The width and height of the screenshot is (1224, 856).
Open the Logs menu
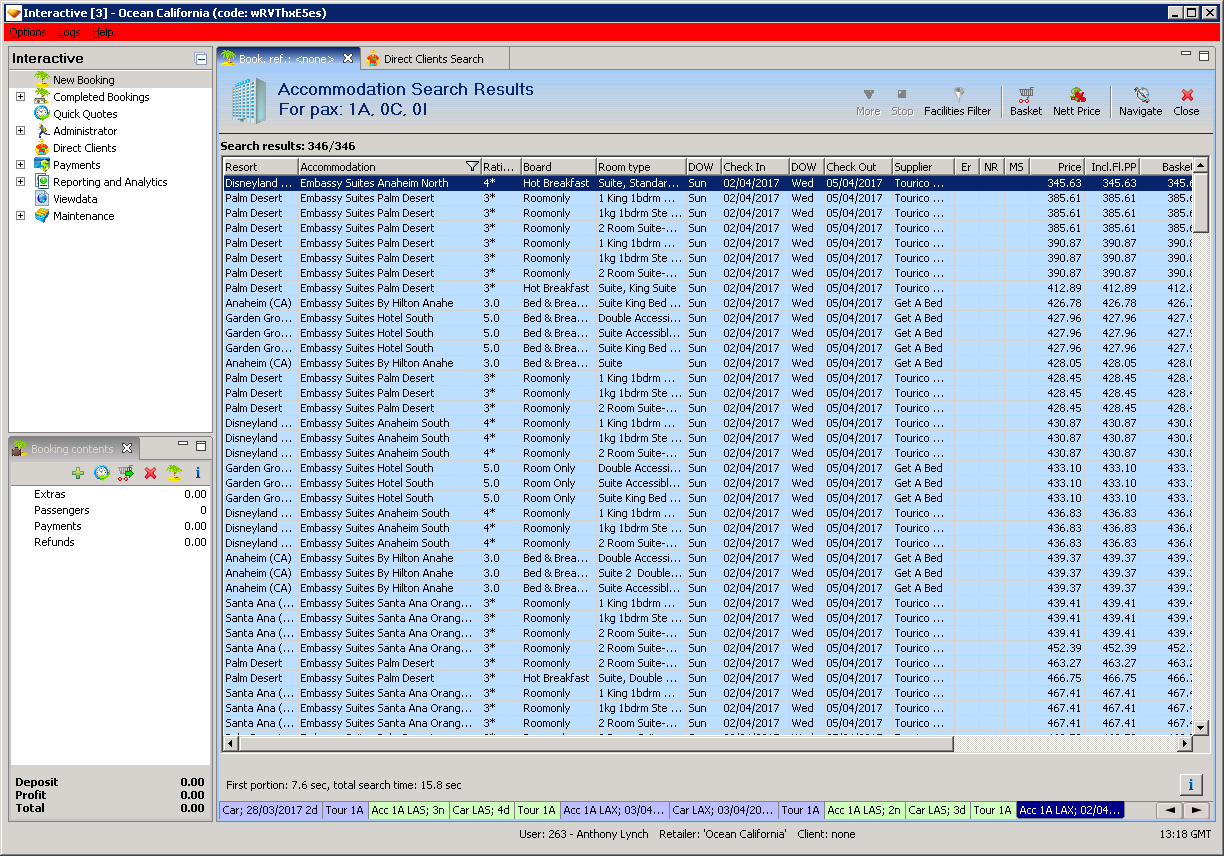[x=69, y=33]
